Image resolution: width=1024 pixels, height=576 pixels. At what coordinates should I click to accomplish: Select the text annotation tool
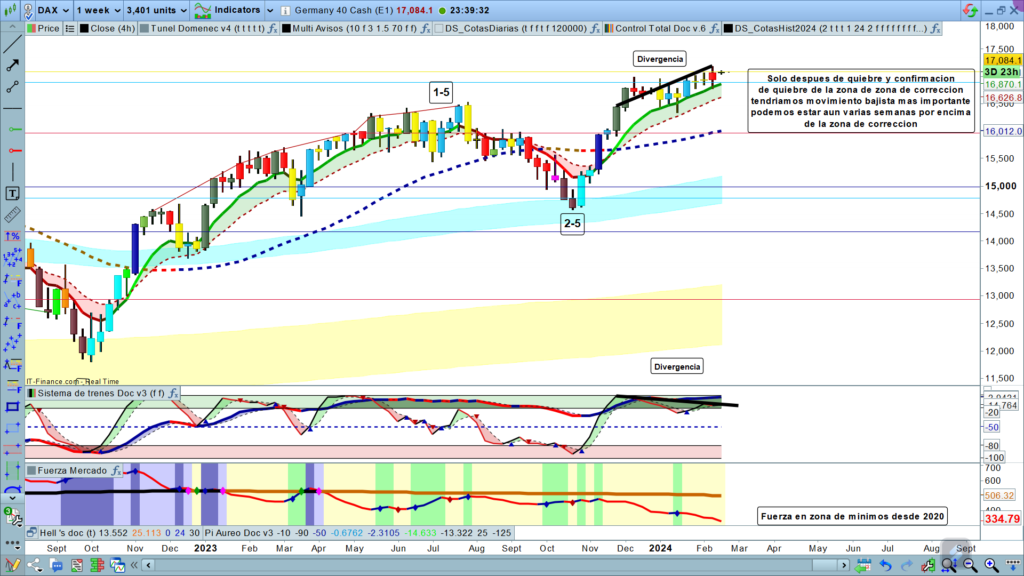click(x=13, y=193)
